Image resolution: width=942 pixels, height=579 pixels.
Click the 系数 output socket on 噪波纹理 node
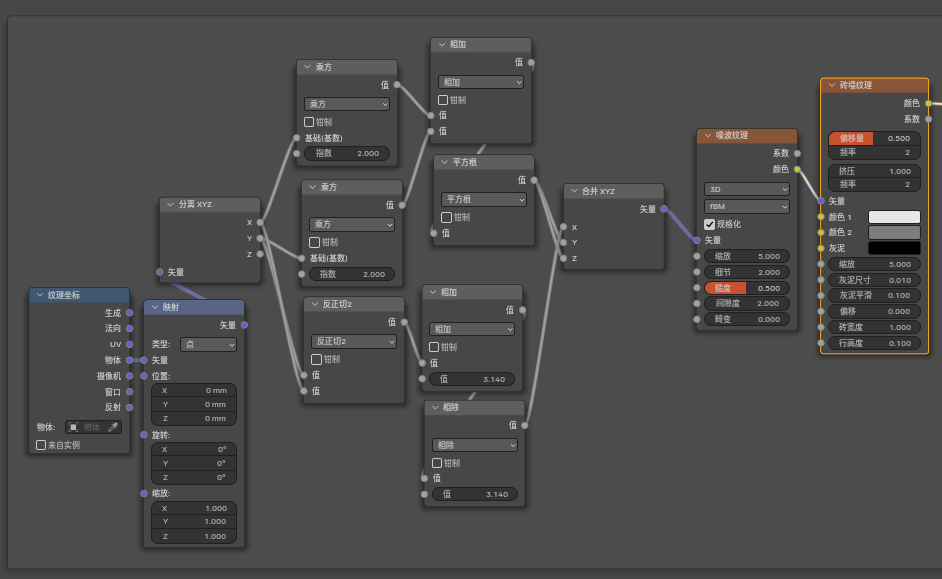[x=797, y=153]
